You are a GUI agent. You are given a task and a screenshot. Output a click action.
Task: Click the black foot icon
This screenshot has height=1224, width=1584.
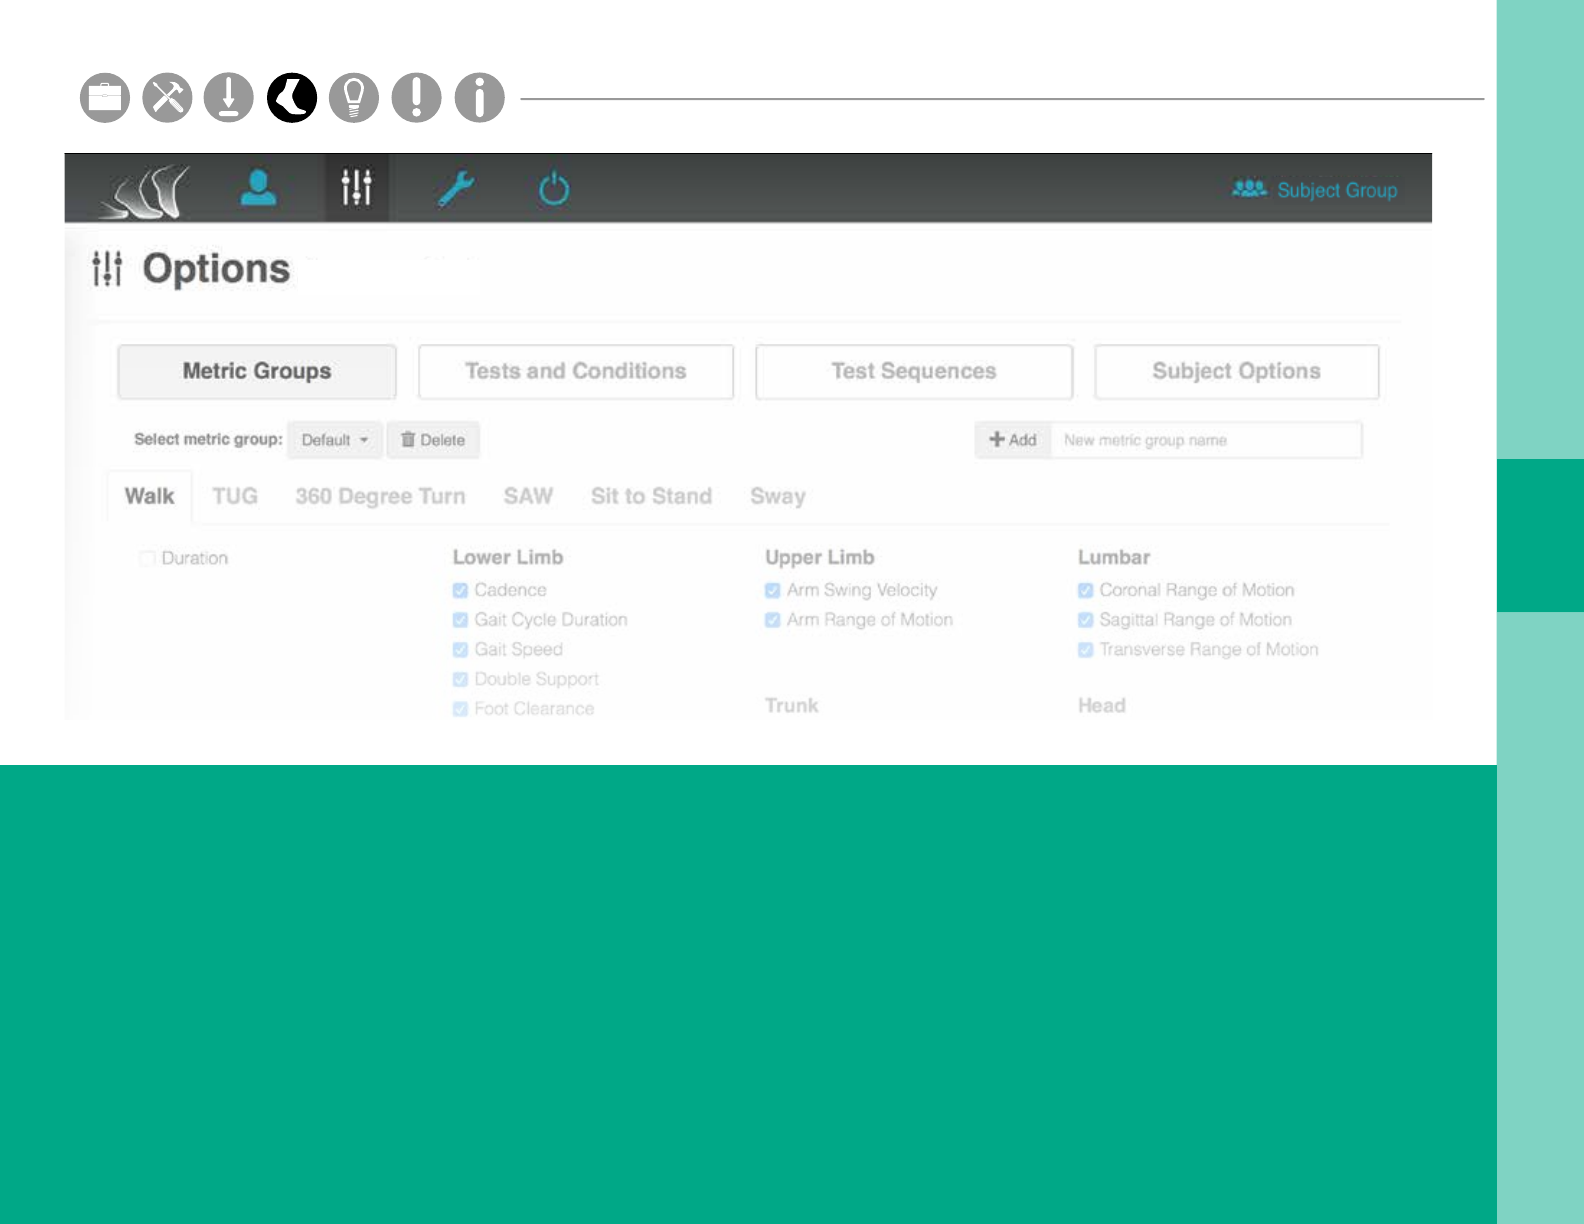[x=292, y=98]
